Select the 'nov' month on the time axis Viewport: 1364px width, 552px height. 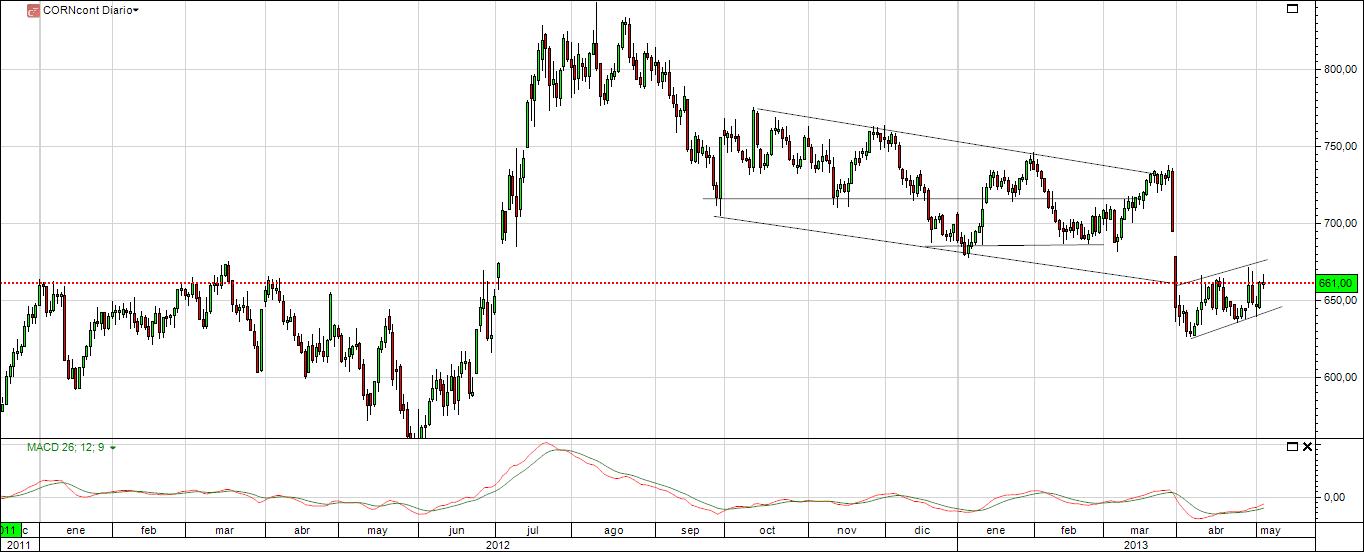845,530
